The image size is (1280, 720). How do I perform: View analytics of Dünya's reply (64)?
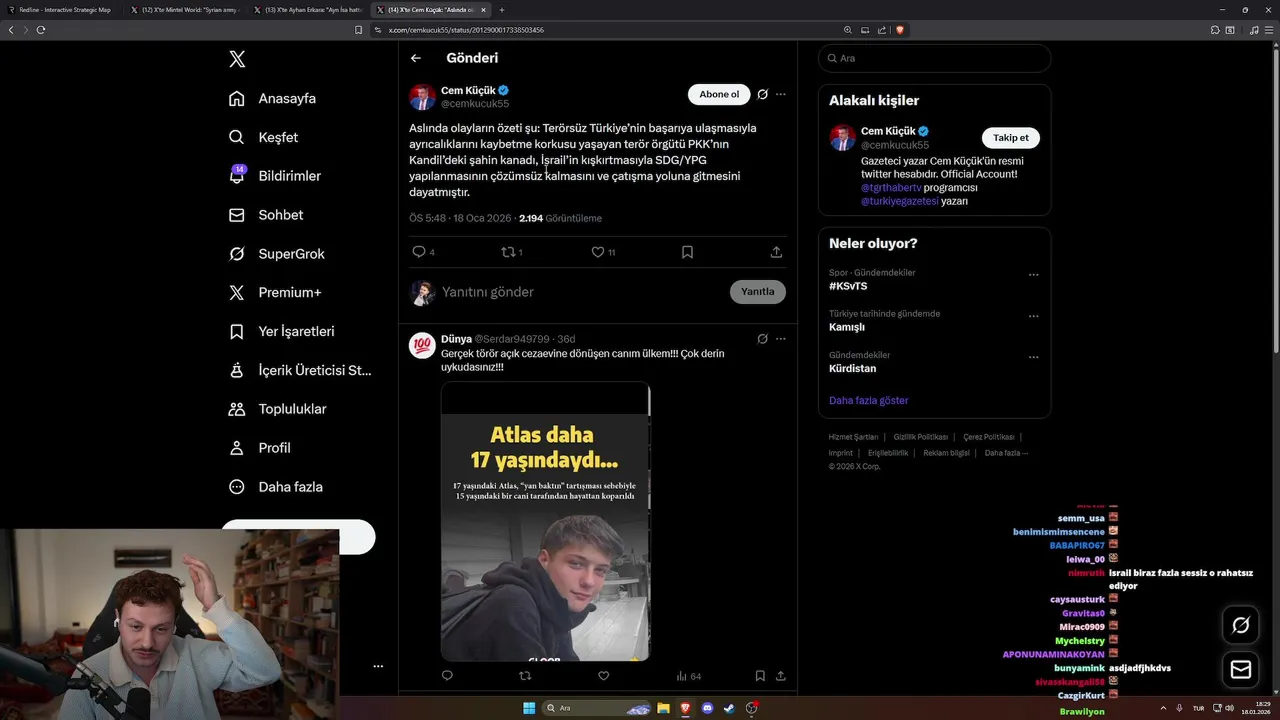tap(688, 676)
